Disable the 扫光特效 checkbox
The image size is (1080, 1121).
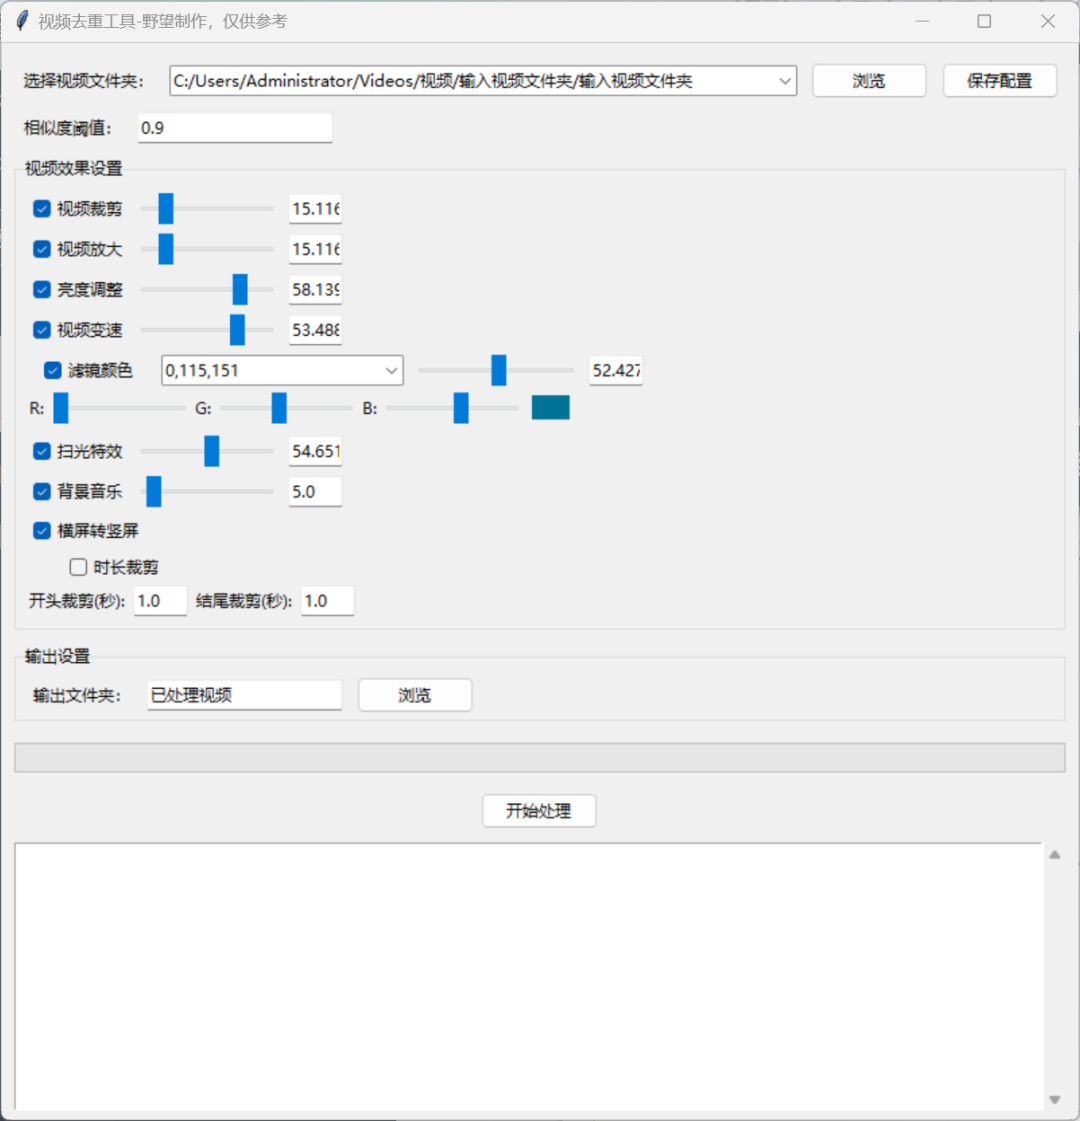pos(42,451)
